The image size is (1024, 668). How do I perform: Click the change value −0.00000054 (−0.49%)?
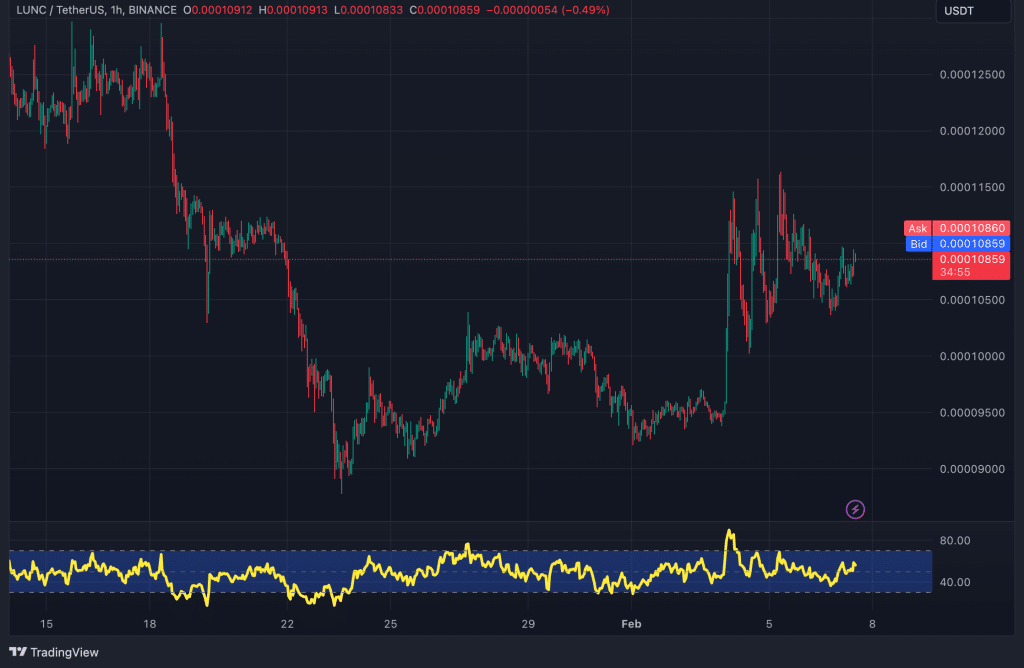[x=548, y=10]
